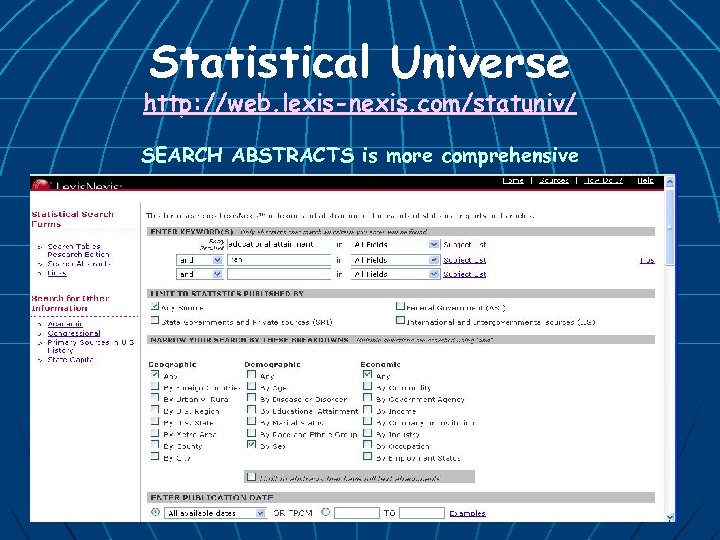720x540 pixels.
Task: Check By U.S. State checkbox
Action: (155, 421)
